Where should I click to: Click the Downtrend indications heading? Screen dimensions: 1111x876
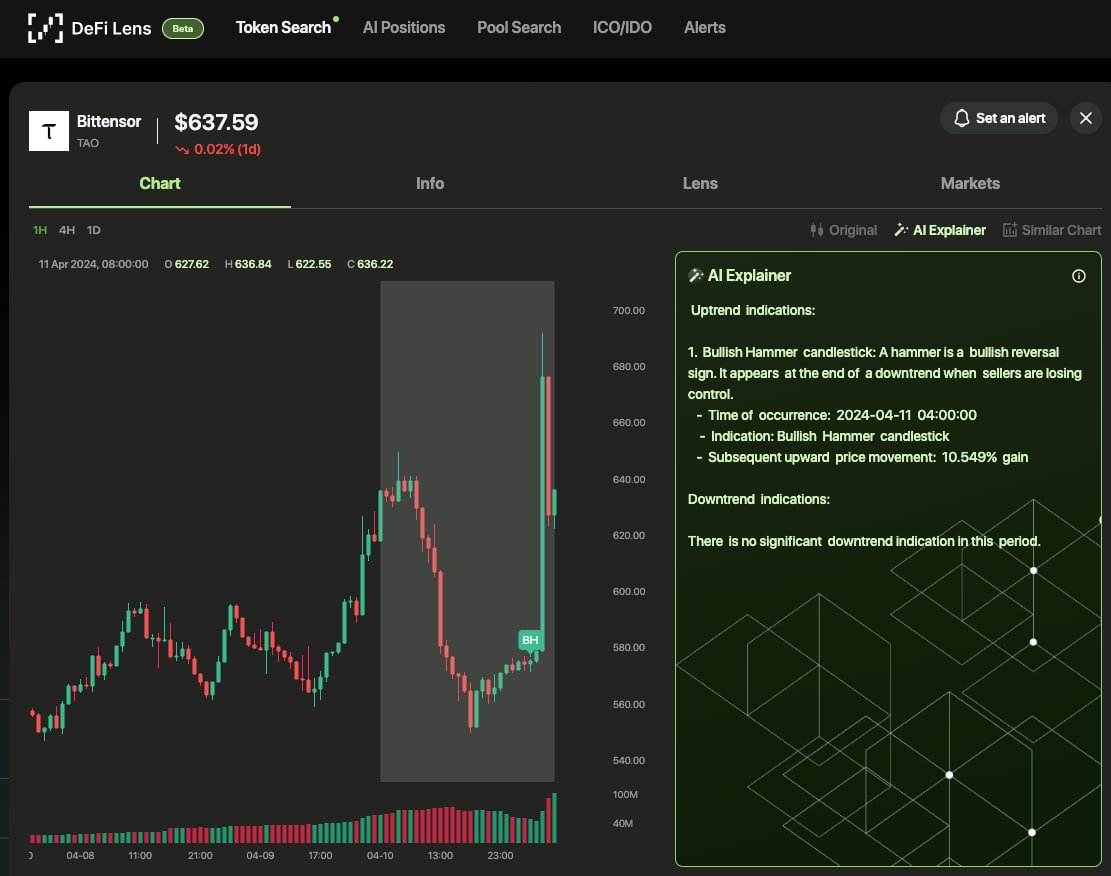point(758,500)
